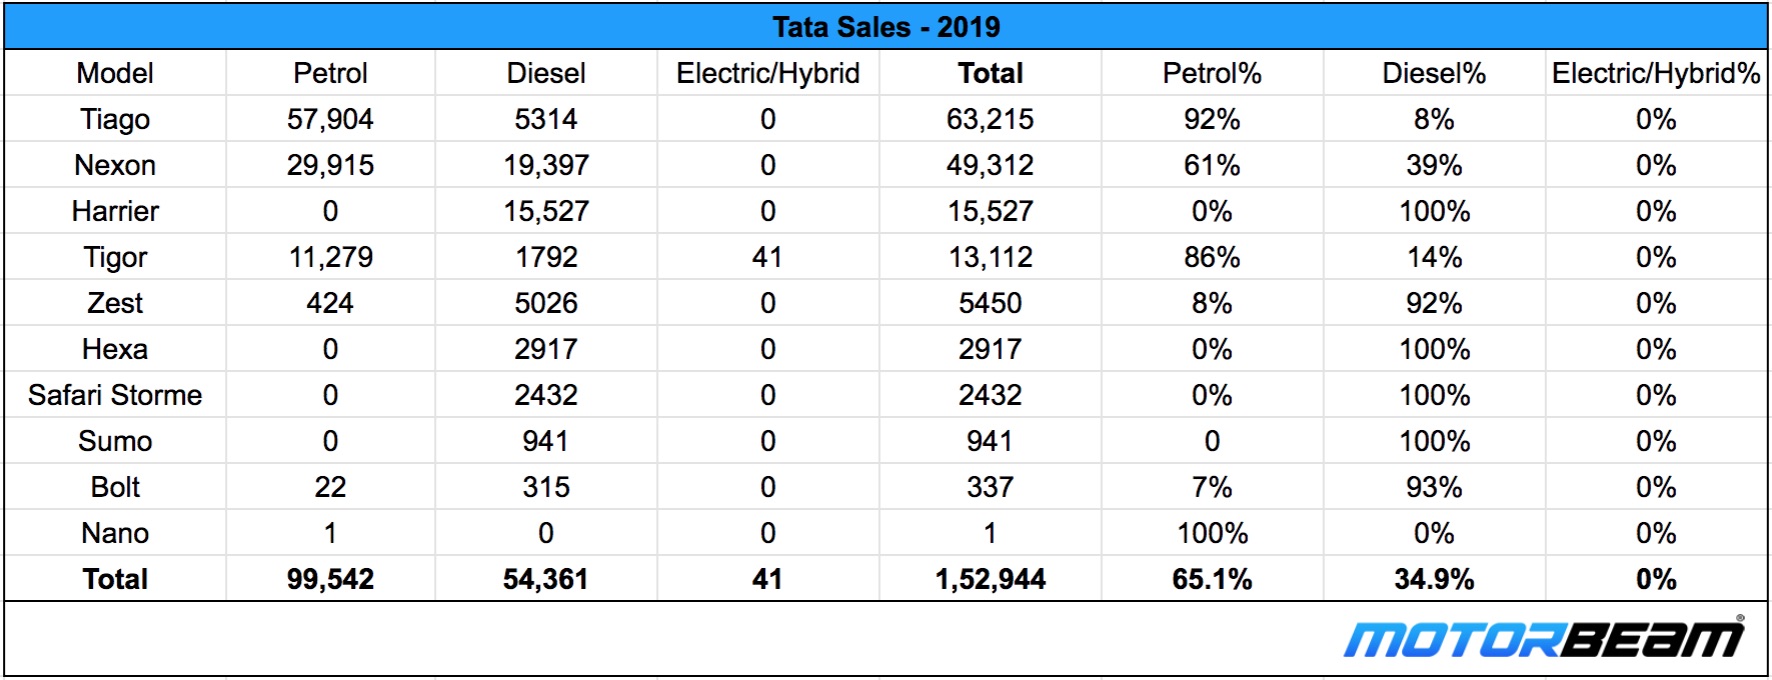Click the 'Tigor' model cell
Viewport: 1772px width, 680px height.
tap(115, 257)
